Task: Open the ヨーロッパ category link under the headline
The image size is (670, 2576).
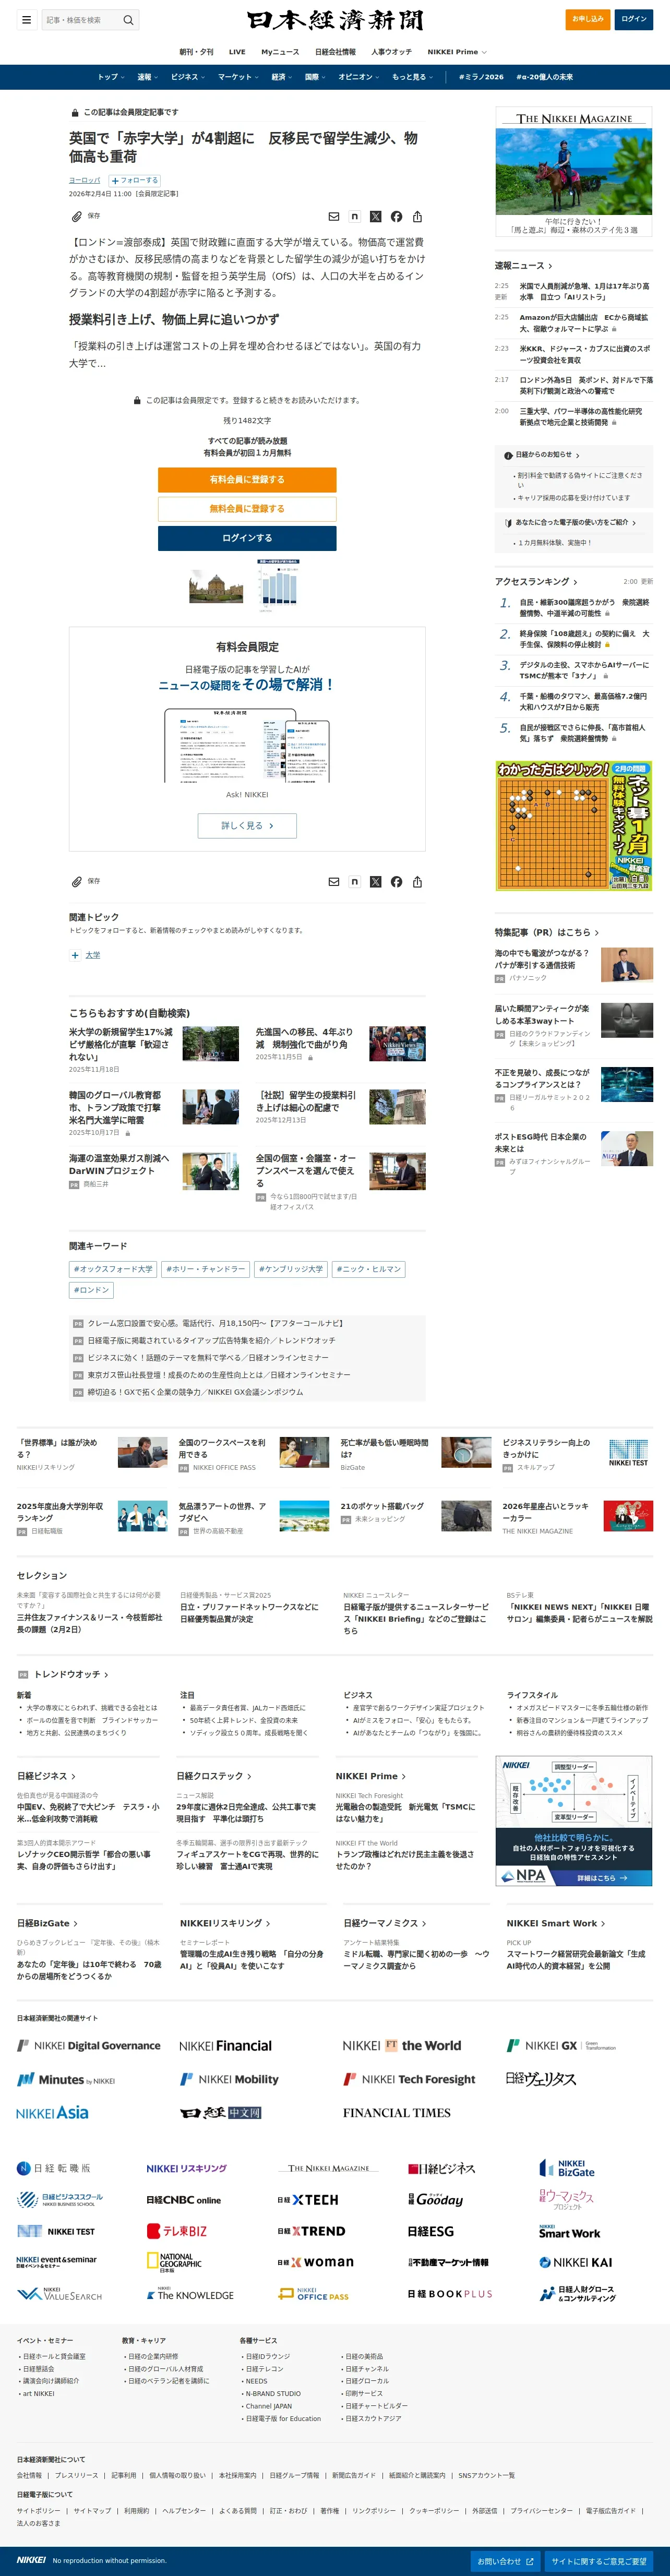Action: 85,180
